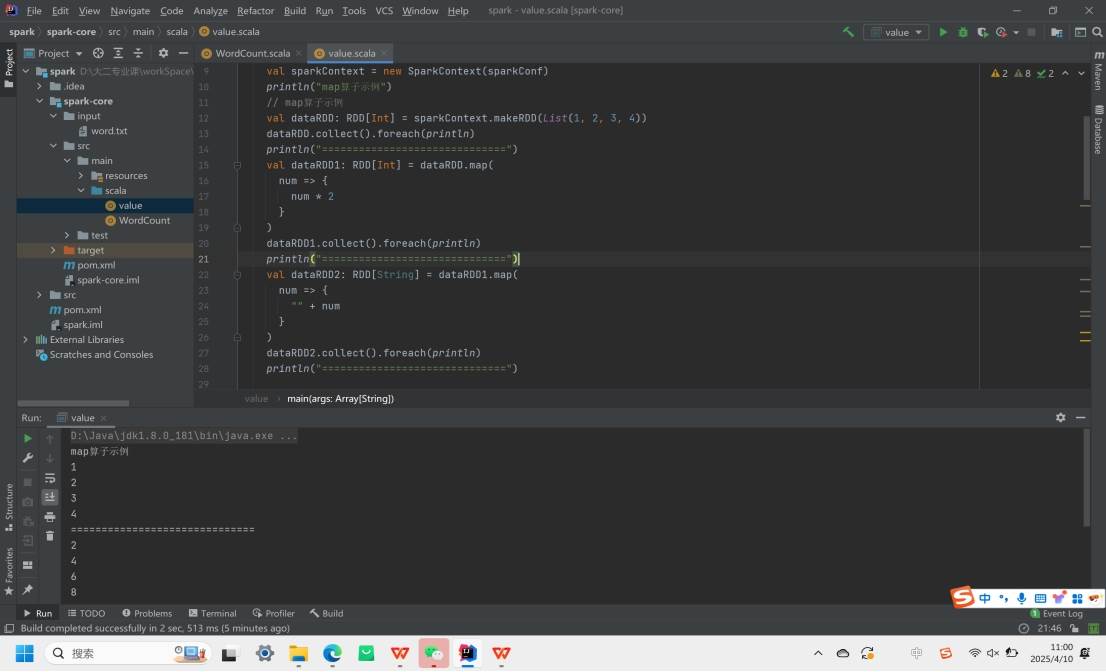Open WeChat from the Windows taskbar
1106x672 pixels.
(x=434, y=653)
